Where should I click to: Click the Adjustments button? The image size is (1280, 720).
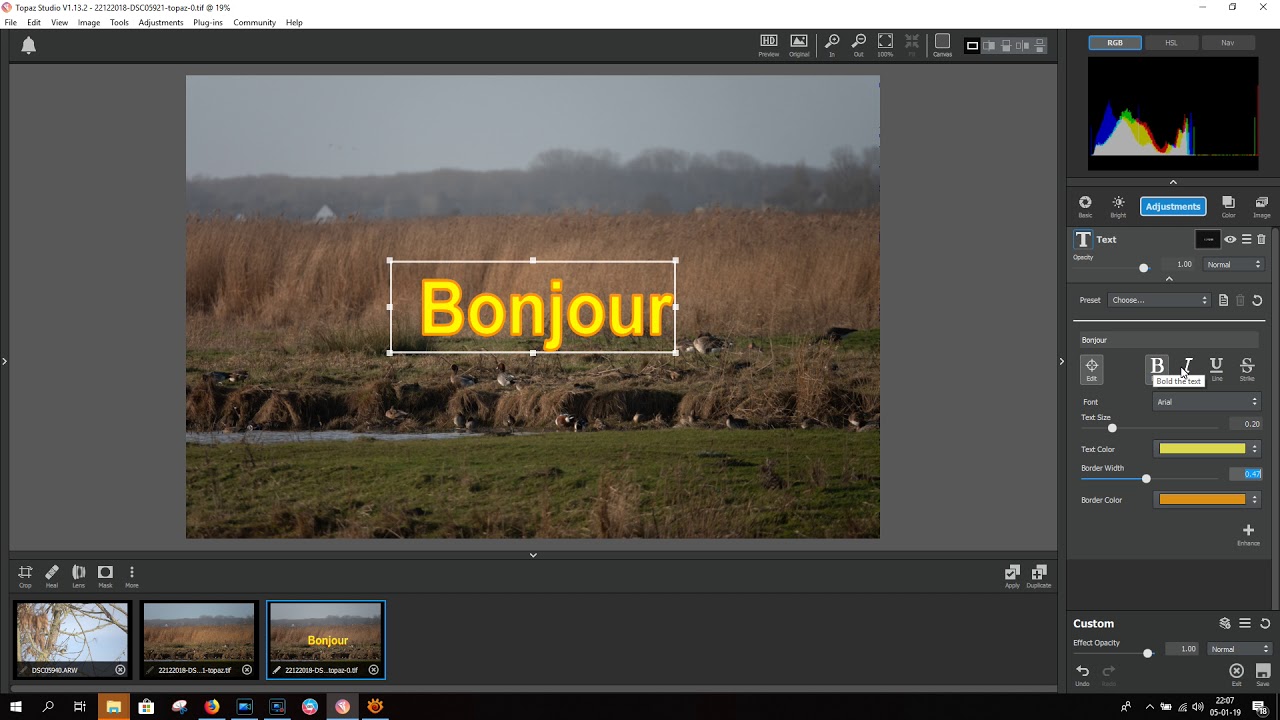click(x=1173, y=206)
